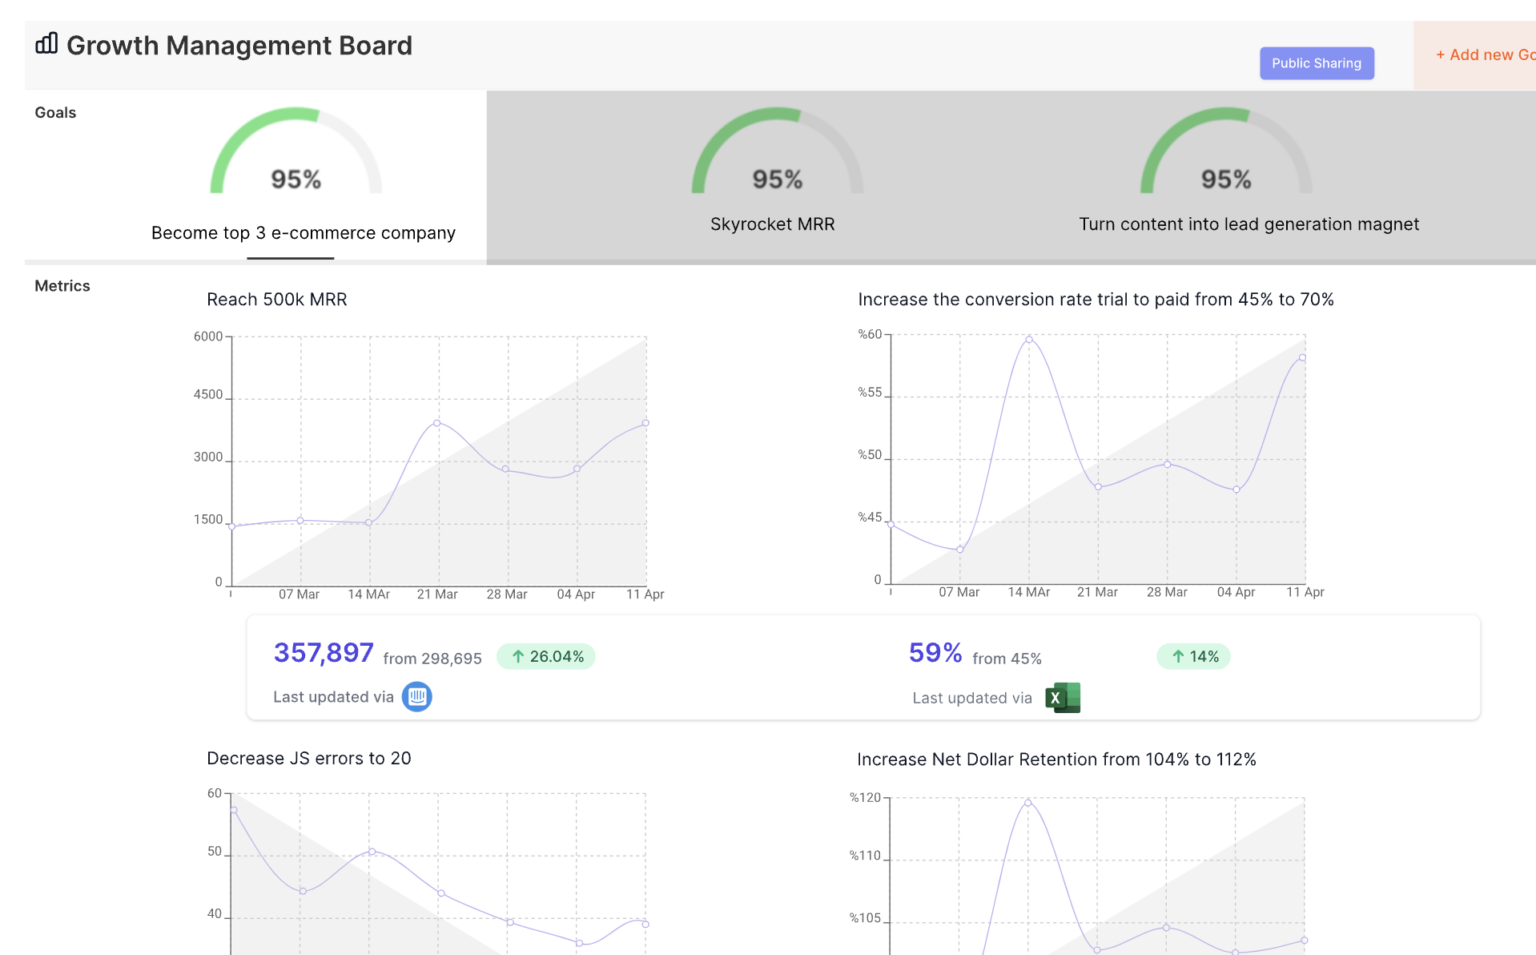Click the 14 Mar peak on Net Dollar Retention chart
Image resolution: width=1536 pixels, height=955 pixels.
pyautogui.click(x=1028, y=802)
